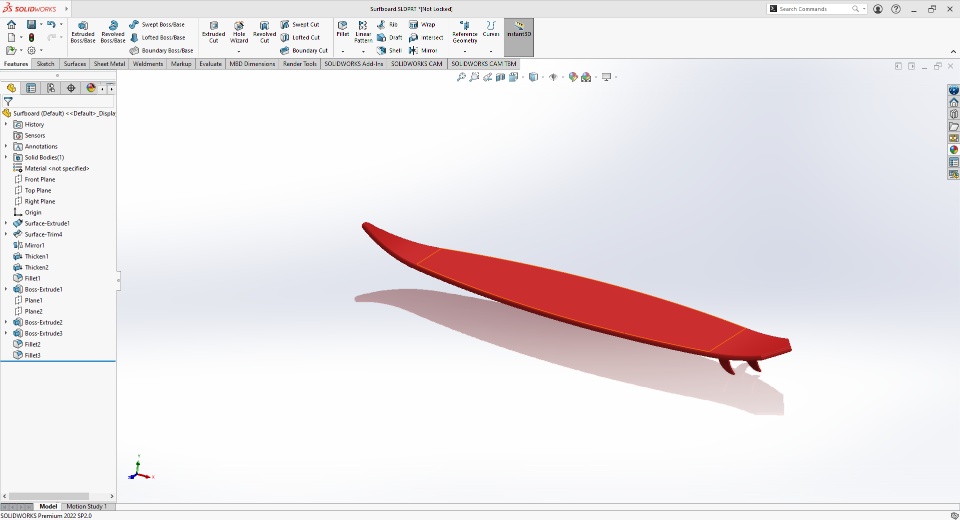Image resolution: width=960 pixels, height=520 pixels.
Task: Select the FeatureManager Design Tree tab
Action: point(11,88)
